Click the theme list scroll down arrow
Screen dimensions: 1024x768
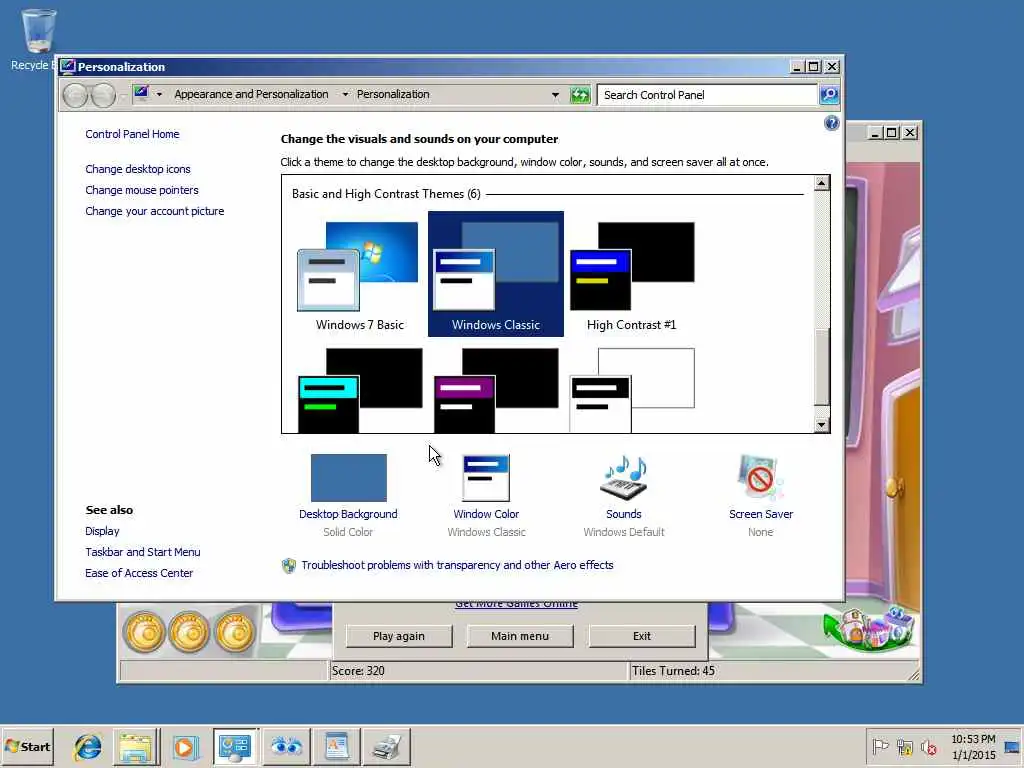tap(822, 425)
